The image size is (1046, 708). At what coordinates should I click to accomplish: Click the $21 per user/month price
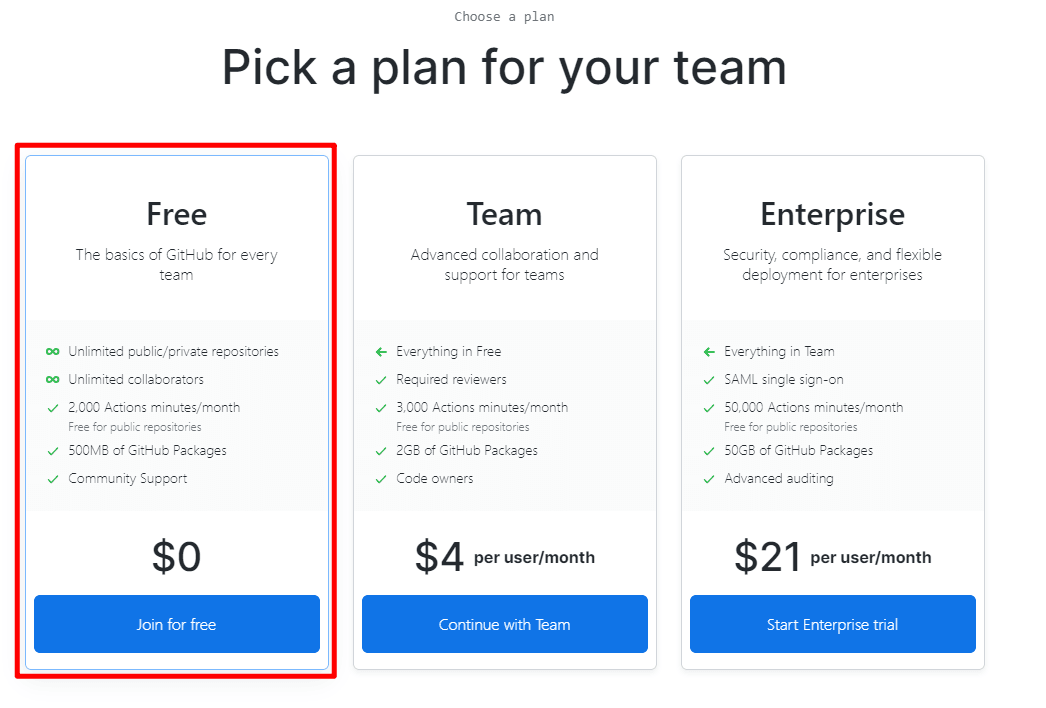[832, 557]
